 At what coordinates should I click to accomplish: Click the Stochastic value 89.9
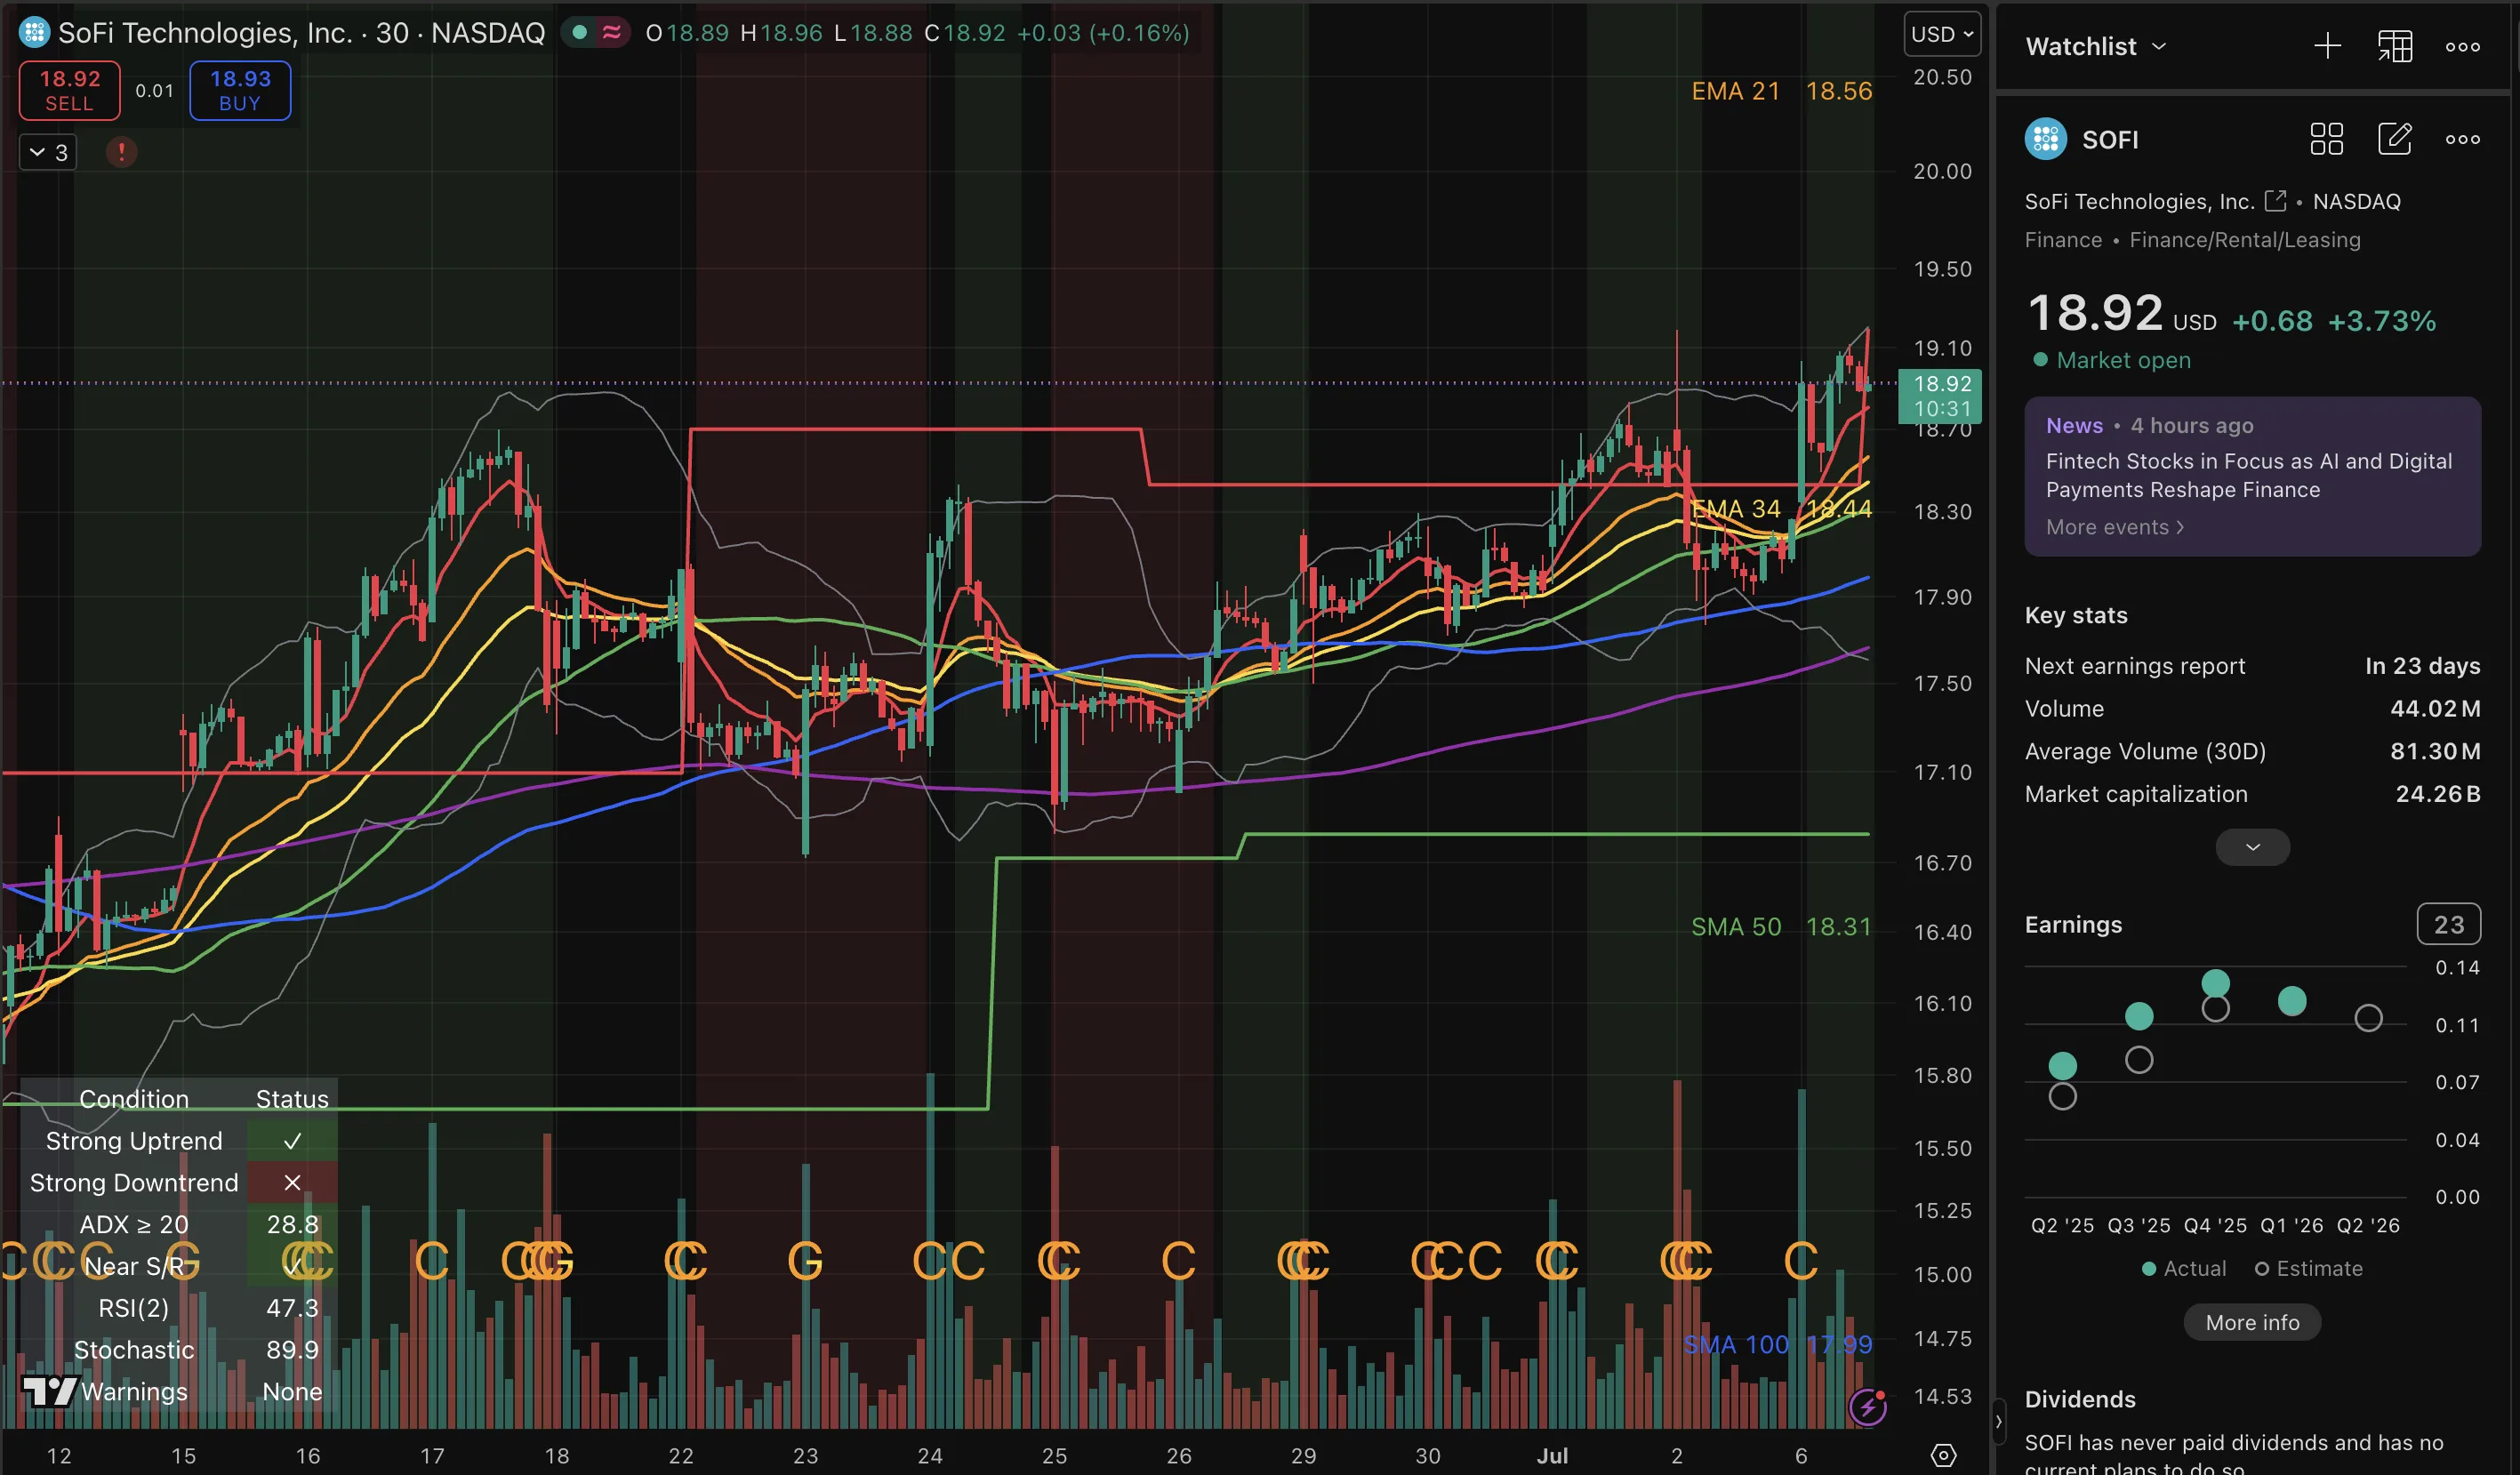292,1350
